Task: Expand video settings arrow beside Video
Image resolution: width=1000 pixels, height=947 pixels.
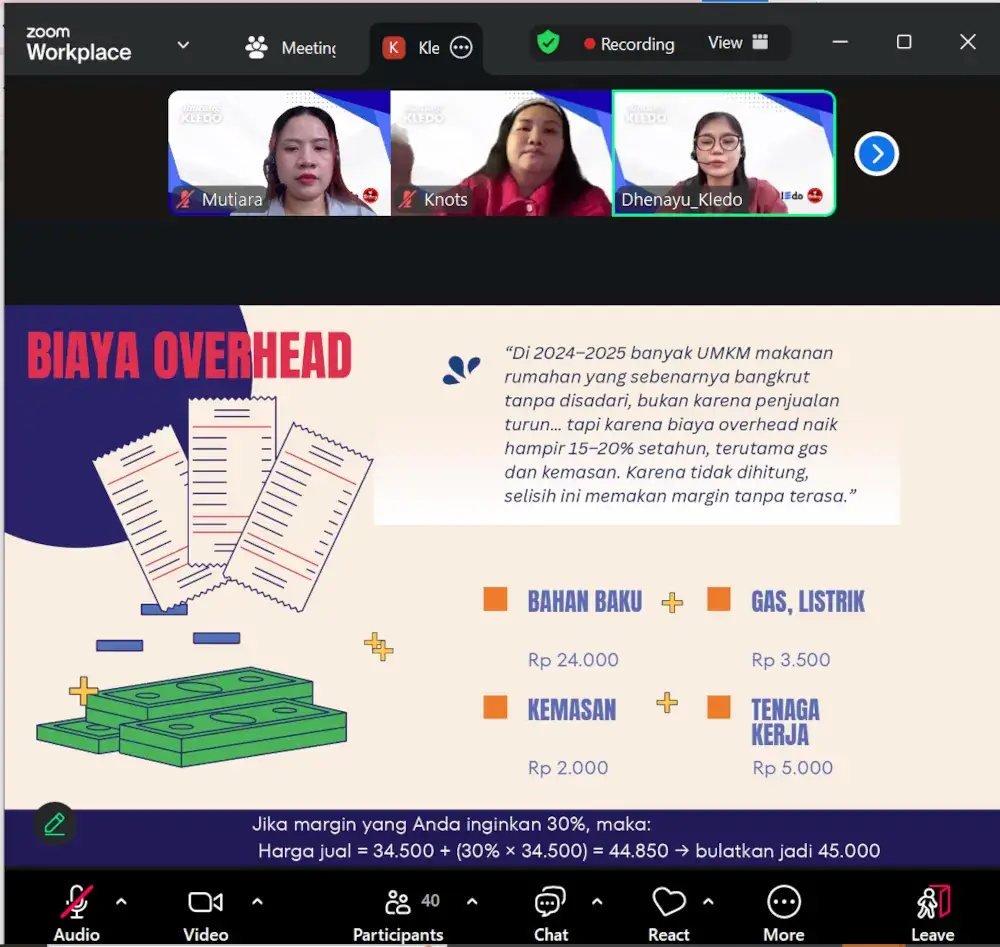Action: [x=257, y=901]
